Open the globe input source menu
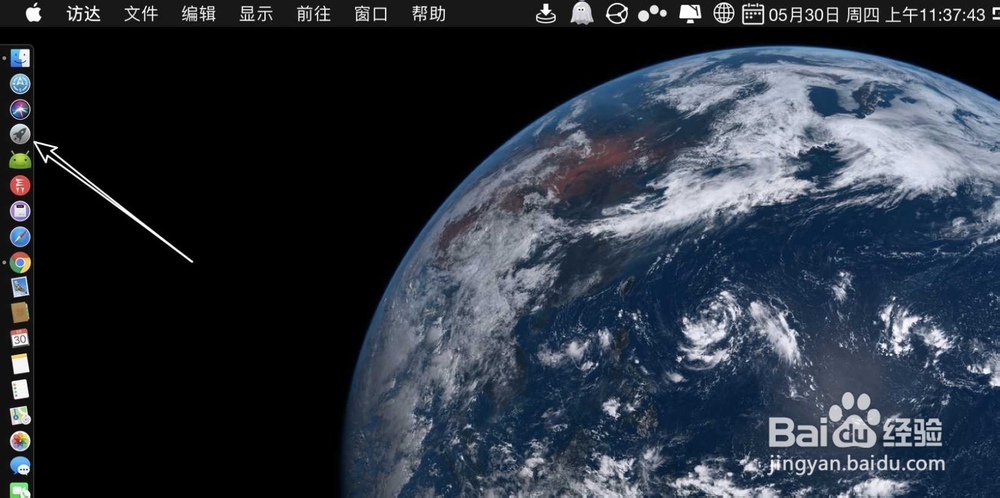Image resolution: width=1000 pixels, height=498 pixels. pyautogui.click(x=723, y=13)
